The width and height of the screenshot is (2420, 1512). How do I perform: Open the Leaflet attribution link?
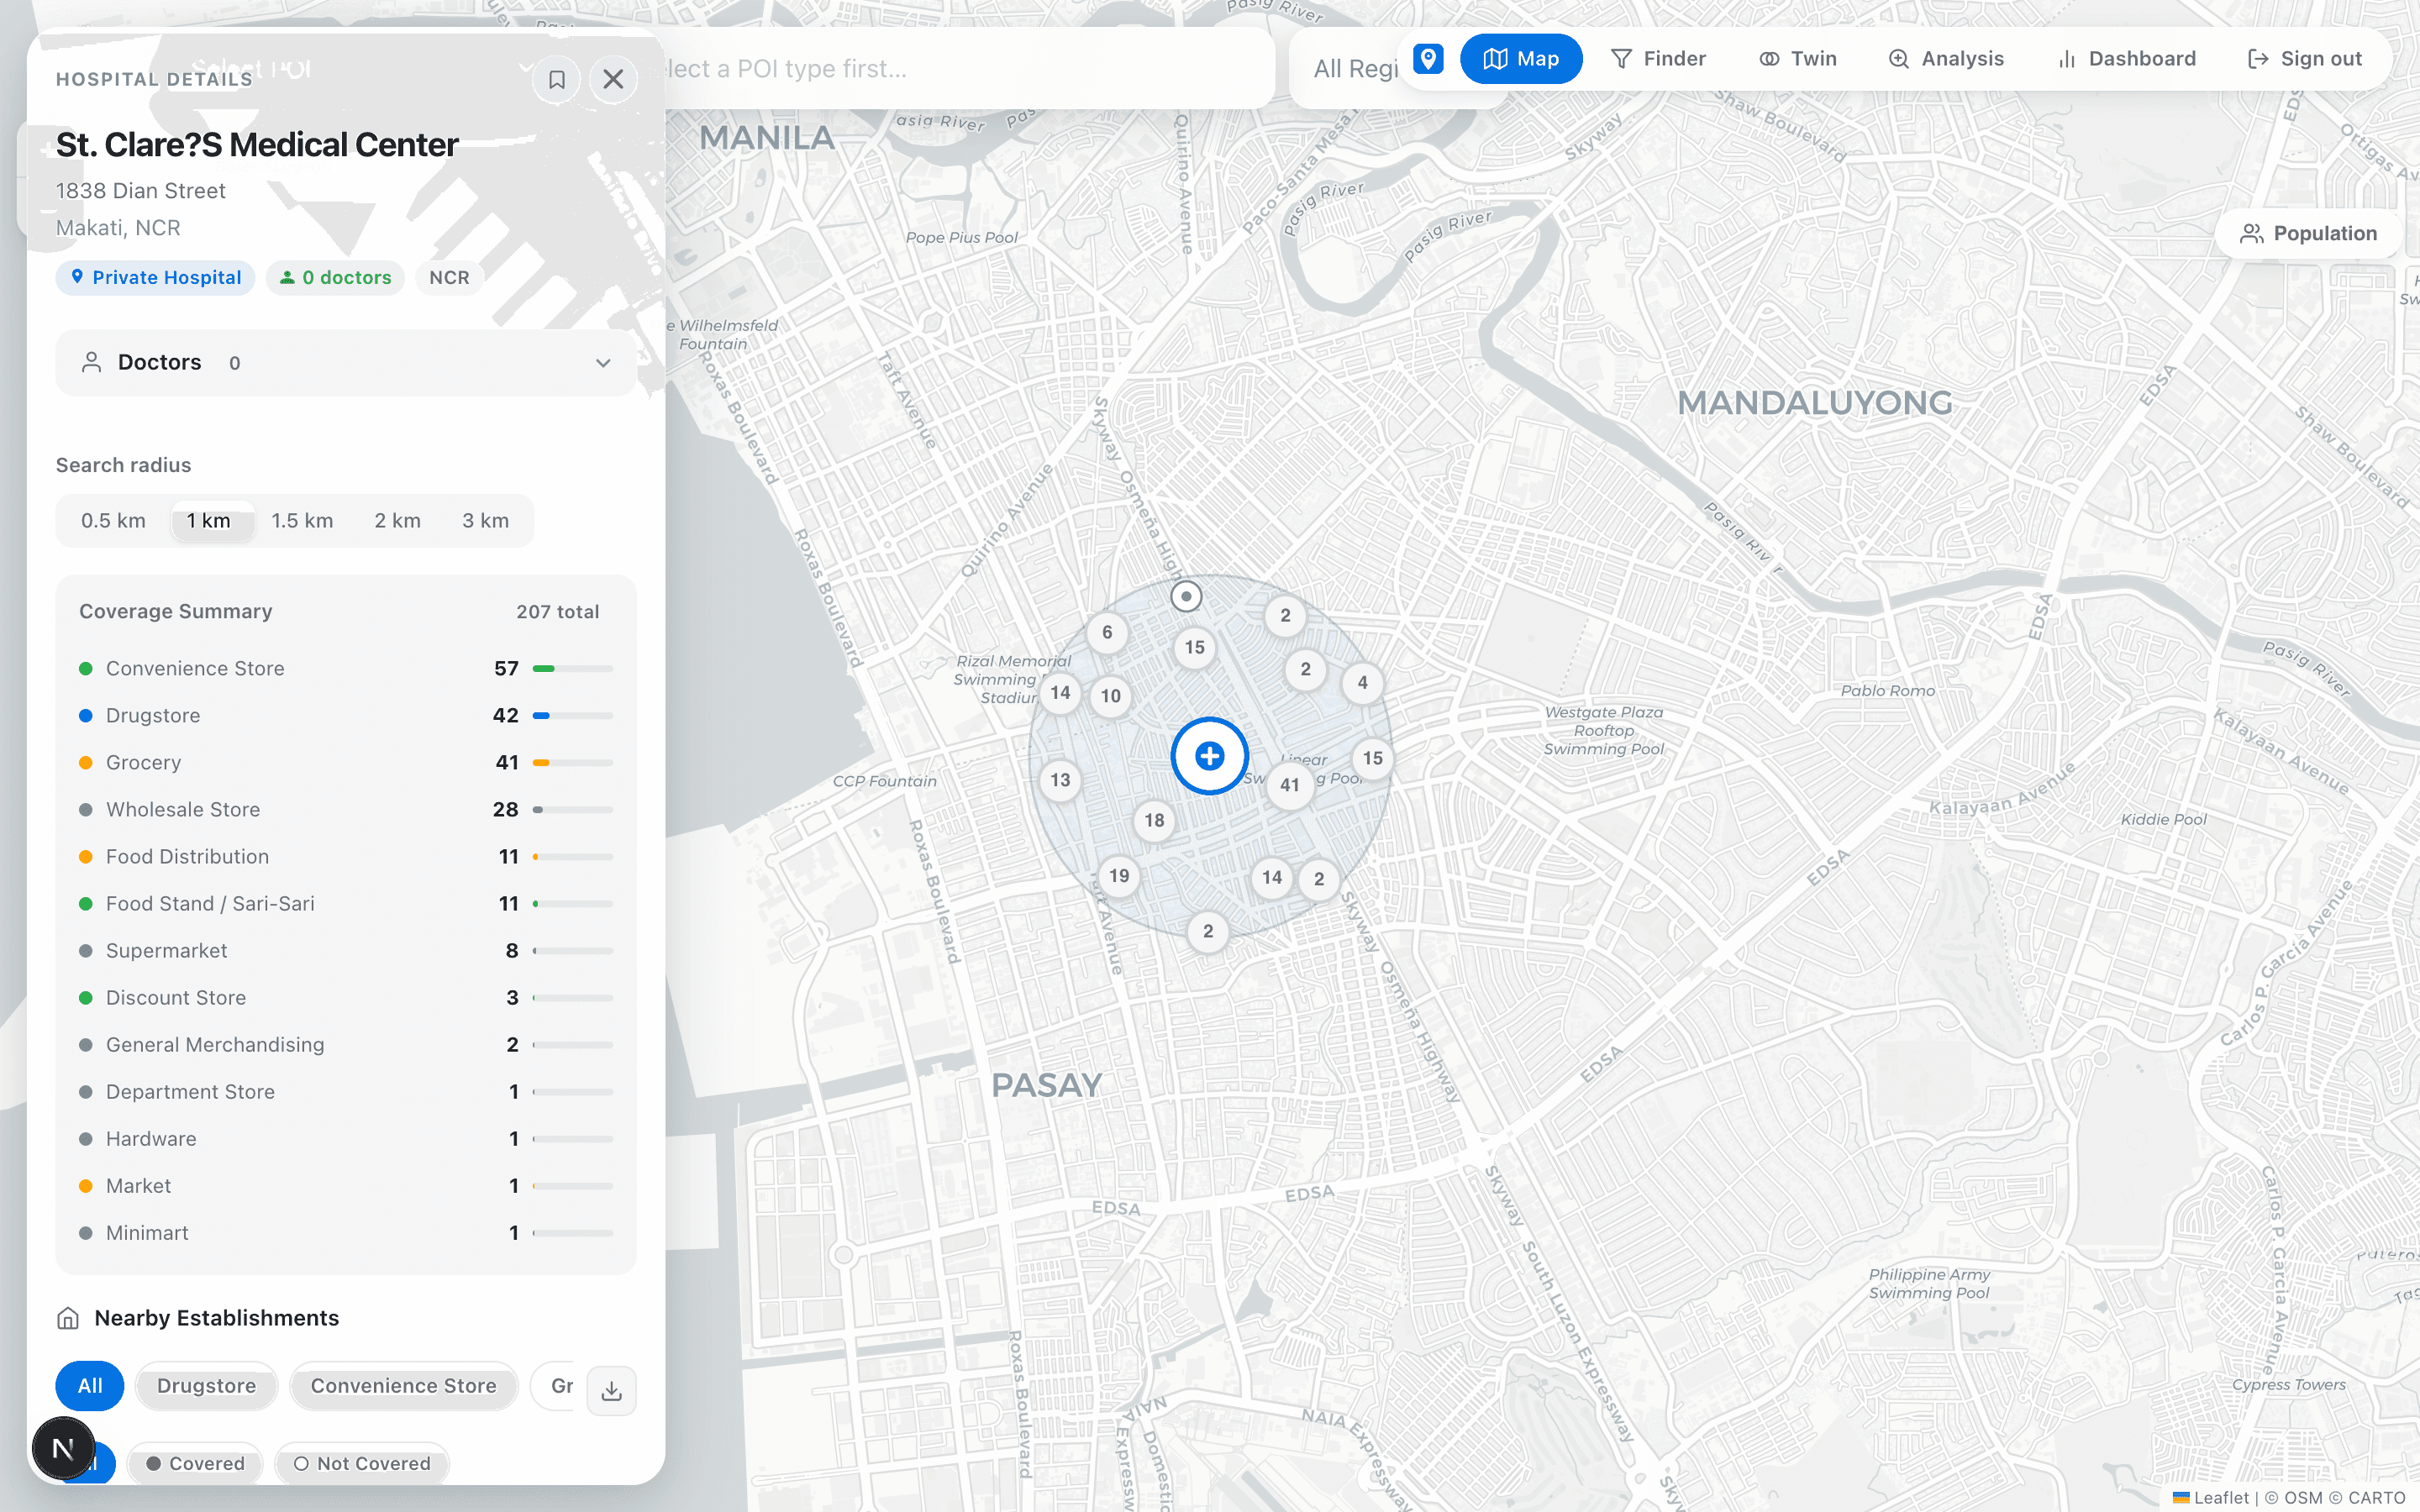point(2210,1498)
